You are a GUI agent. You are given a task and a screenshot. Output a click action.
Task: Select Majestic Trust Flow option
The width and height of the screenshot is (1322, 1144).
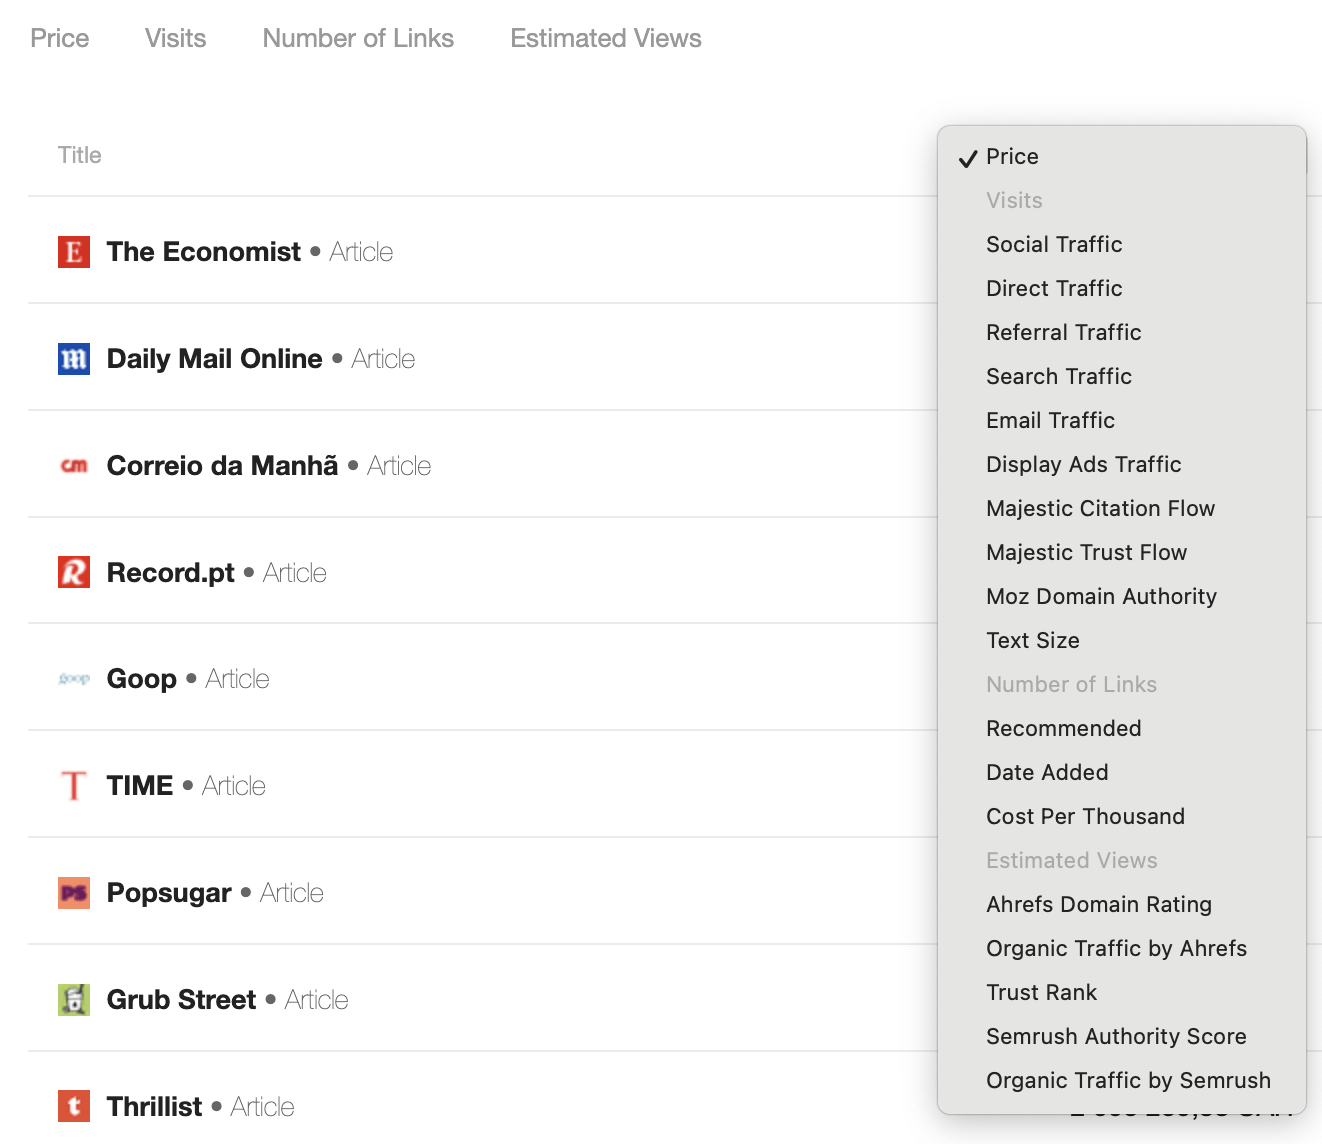(x=1122, y=552)
